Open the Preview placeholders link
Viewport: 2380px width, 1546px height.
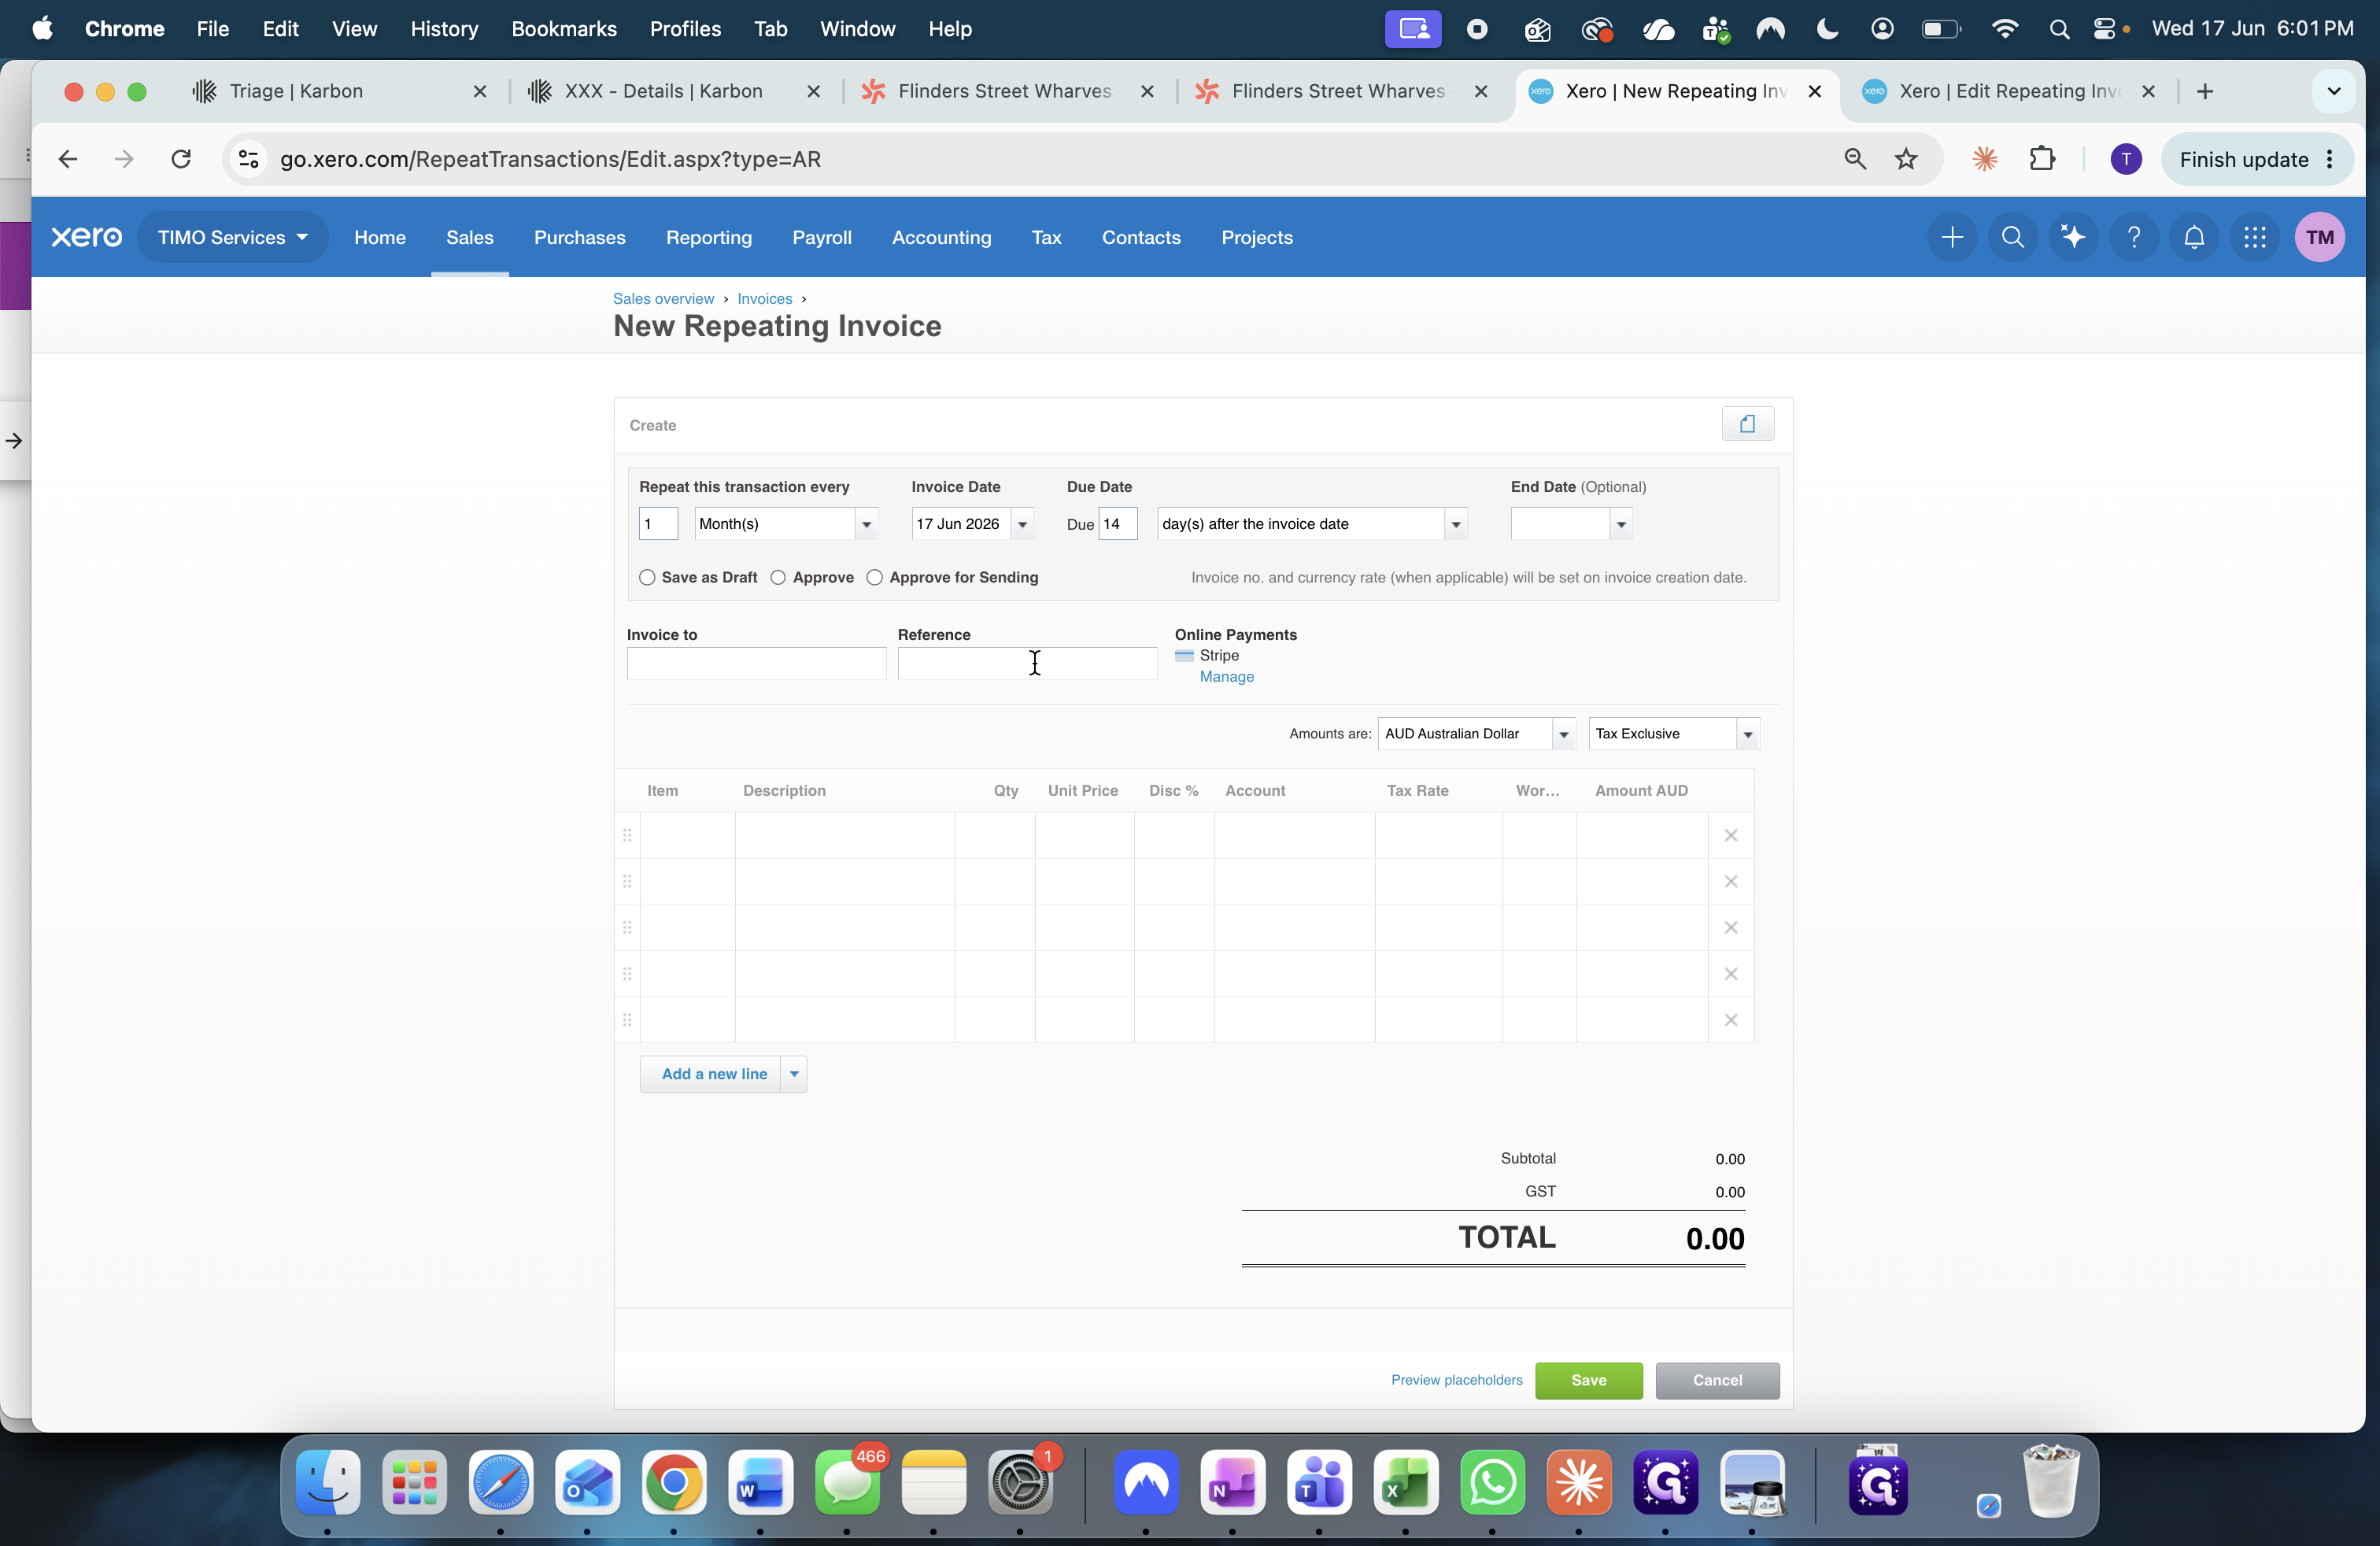(1456, 1380)
